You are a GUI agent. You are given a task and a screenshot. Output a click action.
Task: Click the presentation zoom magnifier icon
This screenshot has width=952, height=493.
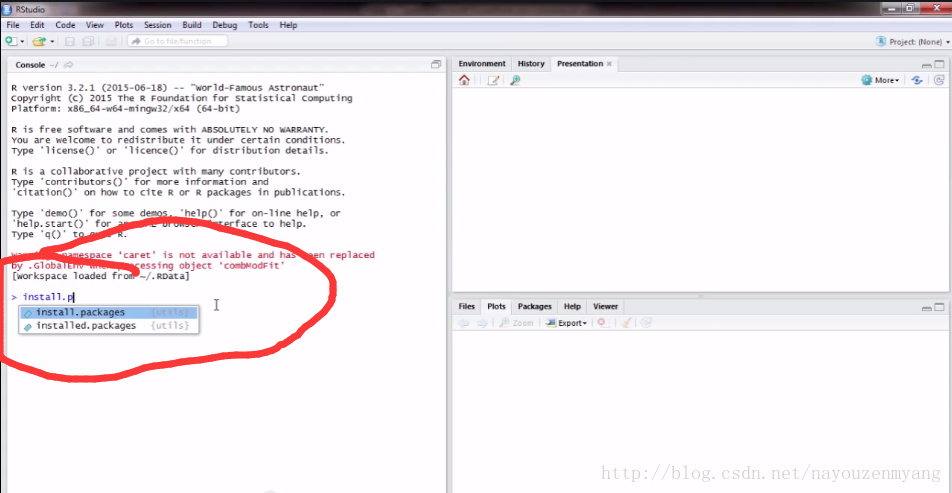[x=515, y=80]
